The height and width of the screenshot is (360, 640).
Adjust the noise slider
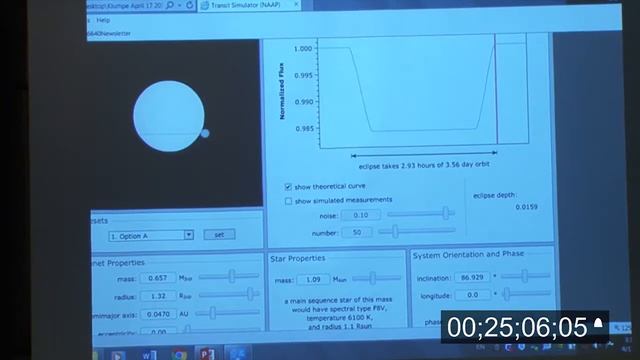tap(446, 213)
